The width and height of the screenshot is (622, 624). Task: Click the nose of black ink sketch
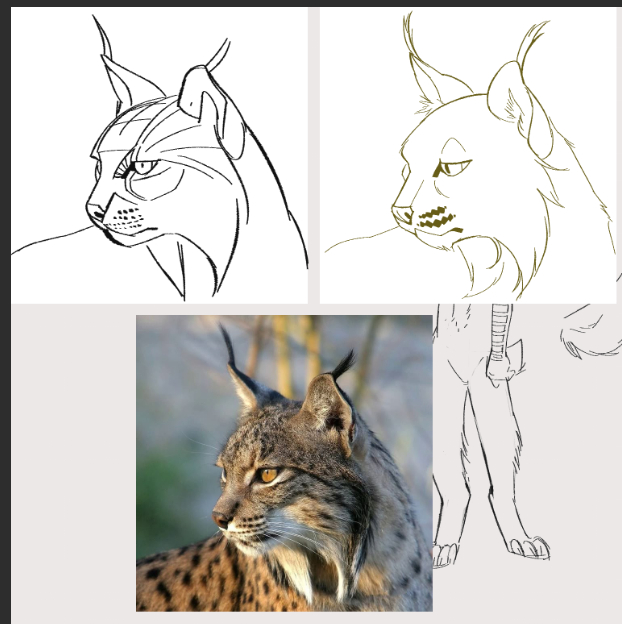[95, 212]
